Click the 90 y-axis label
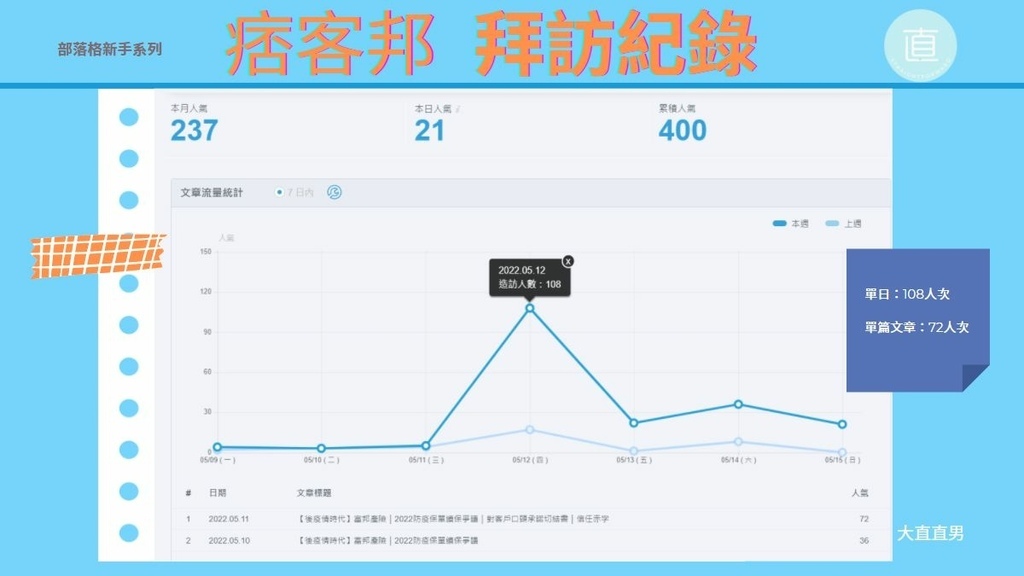 [x=208, y=332]
